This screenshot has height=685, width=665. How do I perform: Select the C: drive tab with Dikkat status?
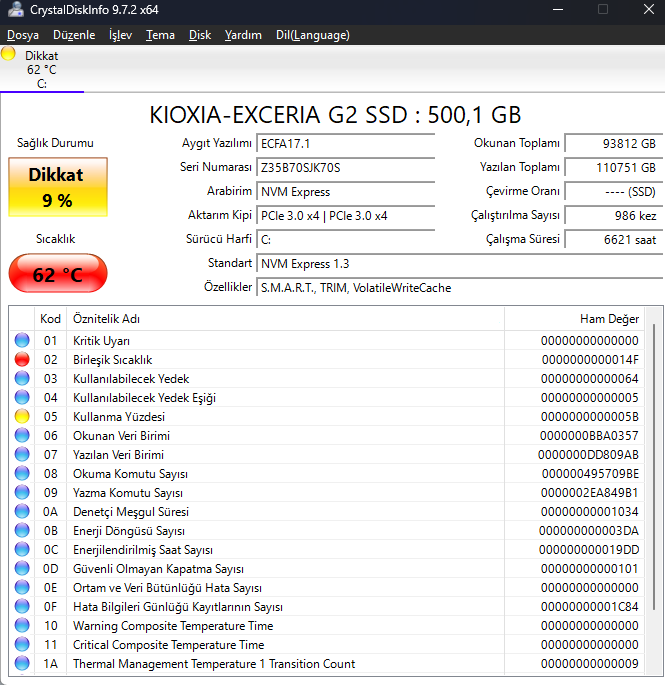coord(42,69)
